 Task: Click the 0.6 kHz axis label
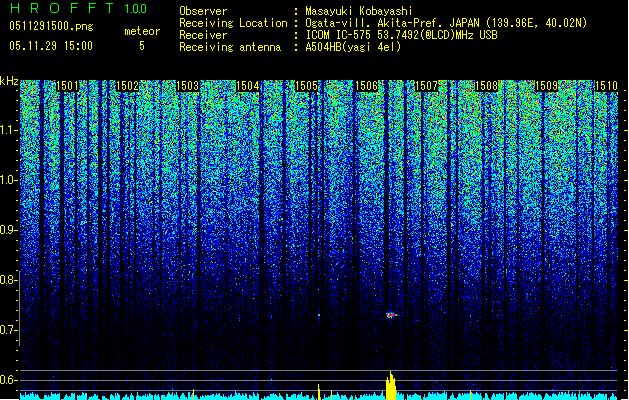8,380
